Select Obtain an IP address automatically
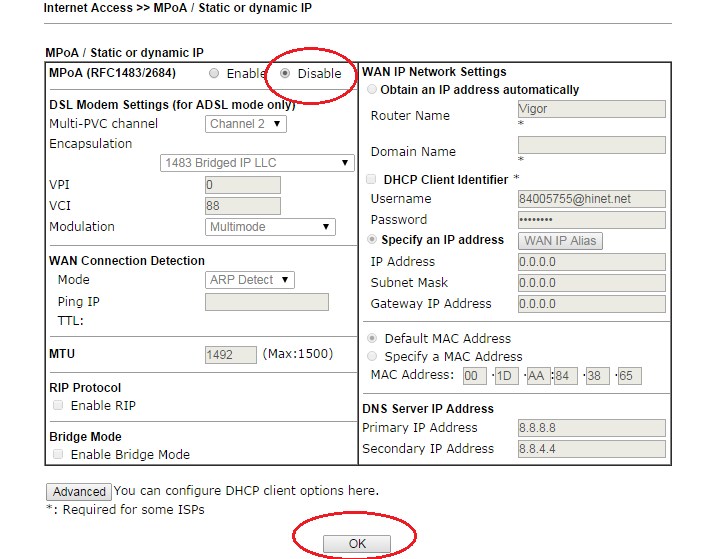 pos(373,90)
